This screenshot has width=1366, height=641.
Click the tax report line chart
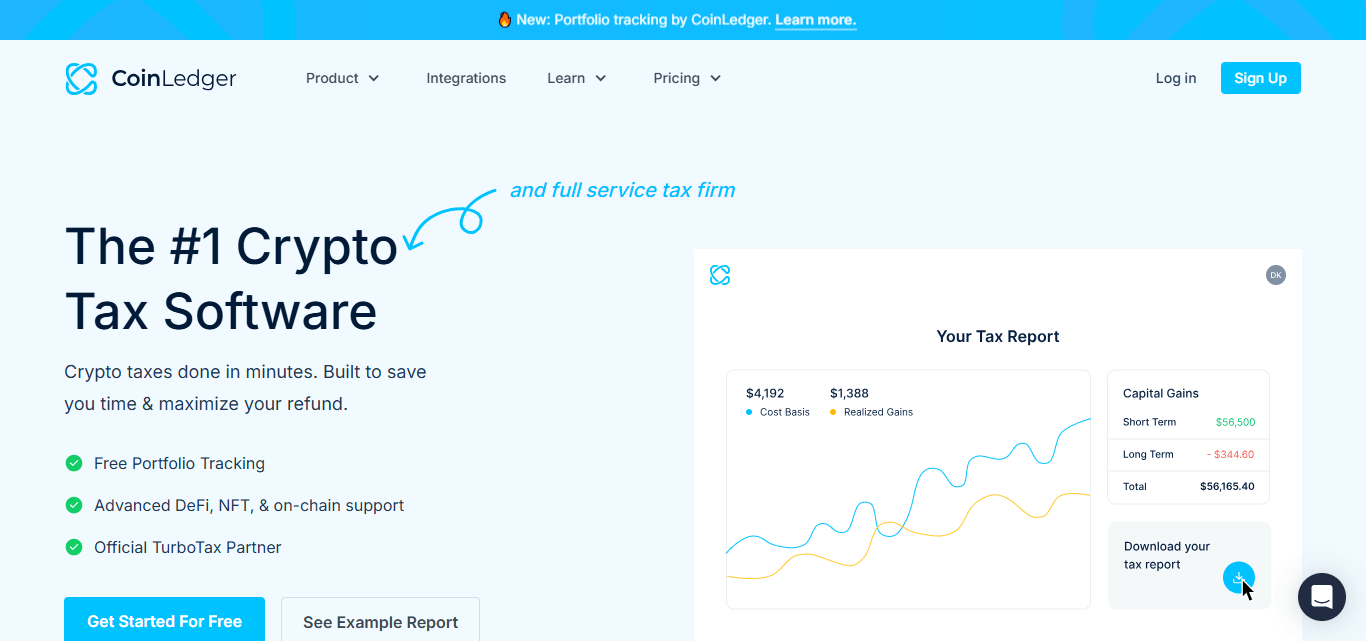coord(908,489)
